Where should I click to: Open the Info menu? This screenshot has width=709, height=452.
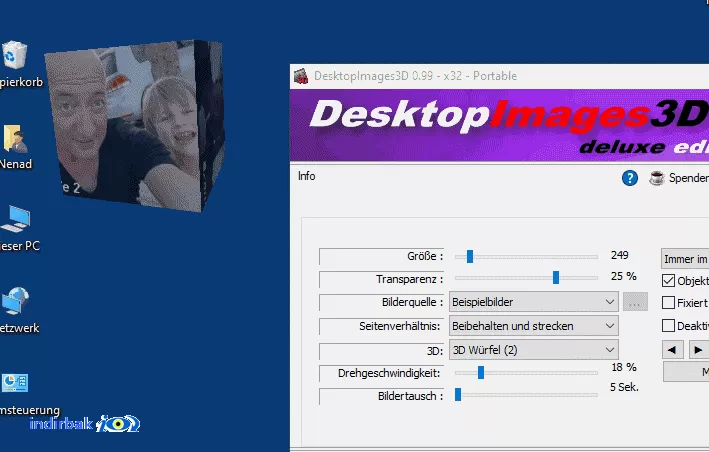pos(307,176)
